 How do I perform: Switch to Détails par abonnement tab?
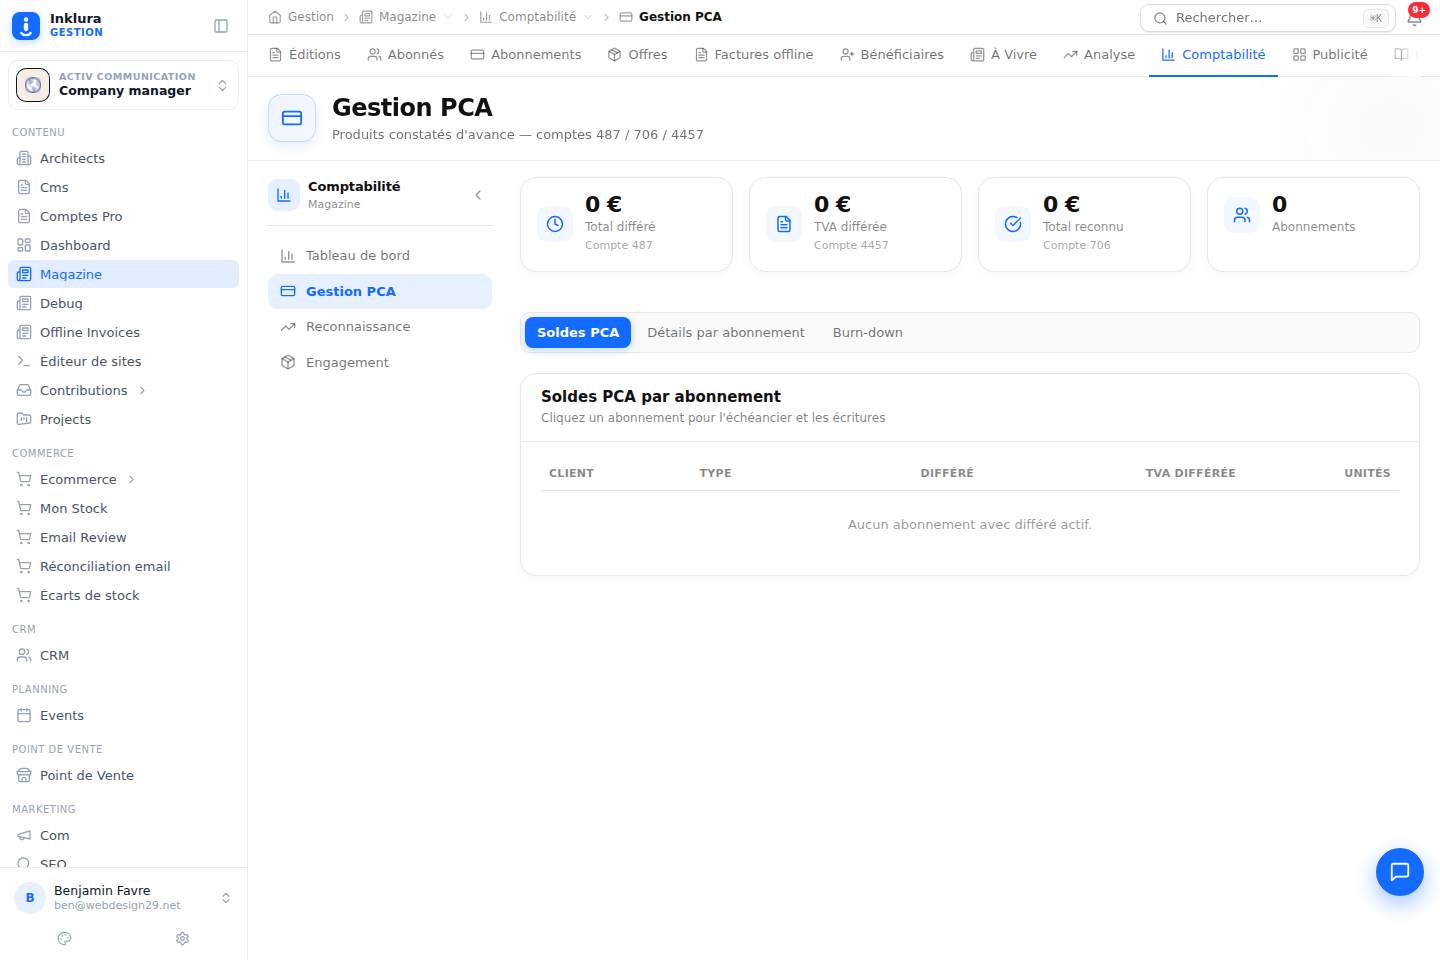(725, 332)
